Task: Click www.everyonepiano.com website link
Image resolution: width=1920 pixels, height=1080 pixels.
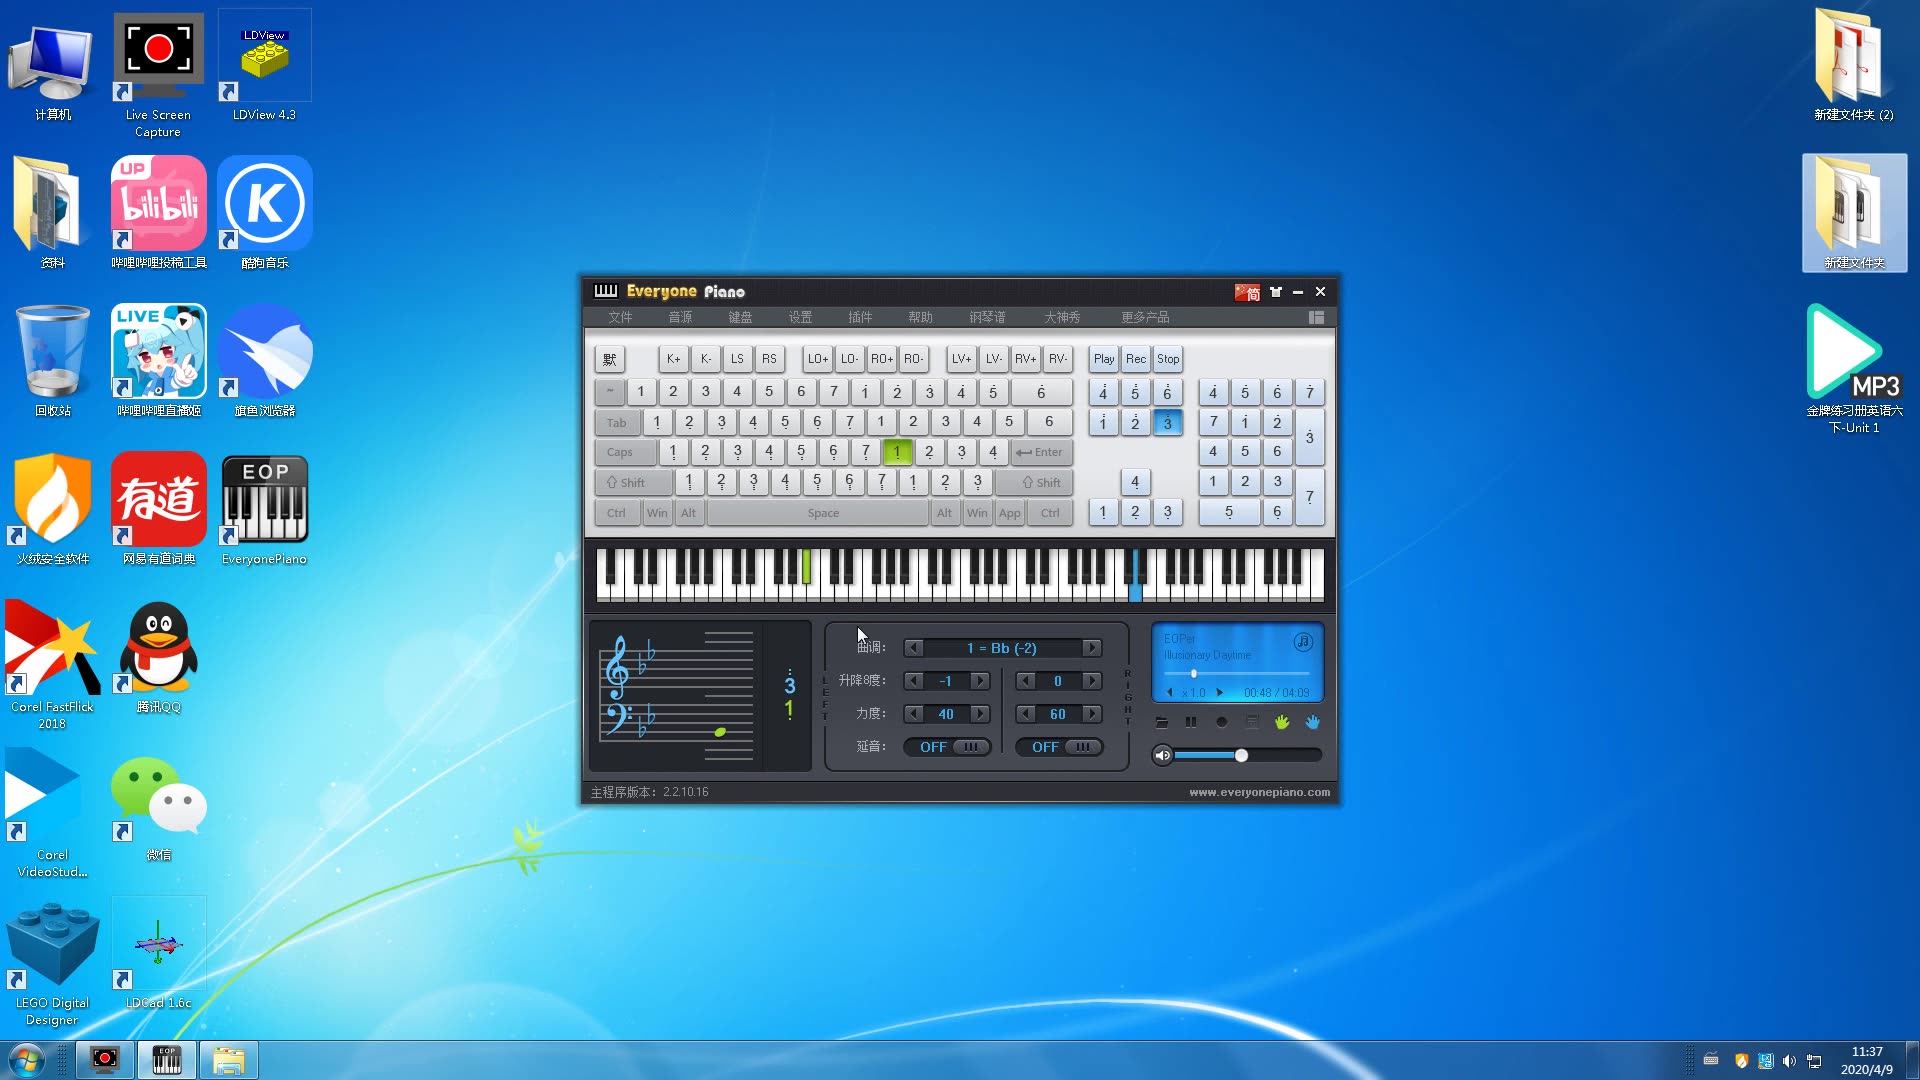Action: click(1259, 791)
